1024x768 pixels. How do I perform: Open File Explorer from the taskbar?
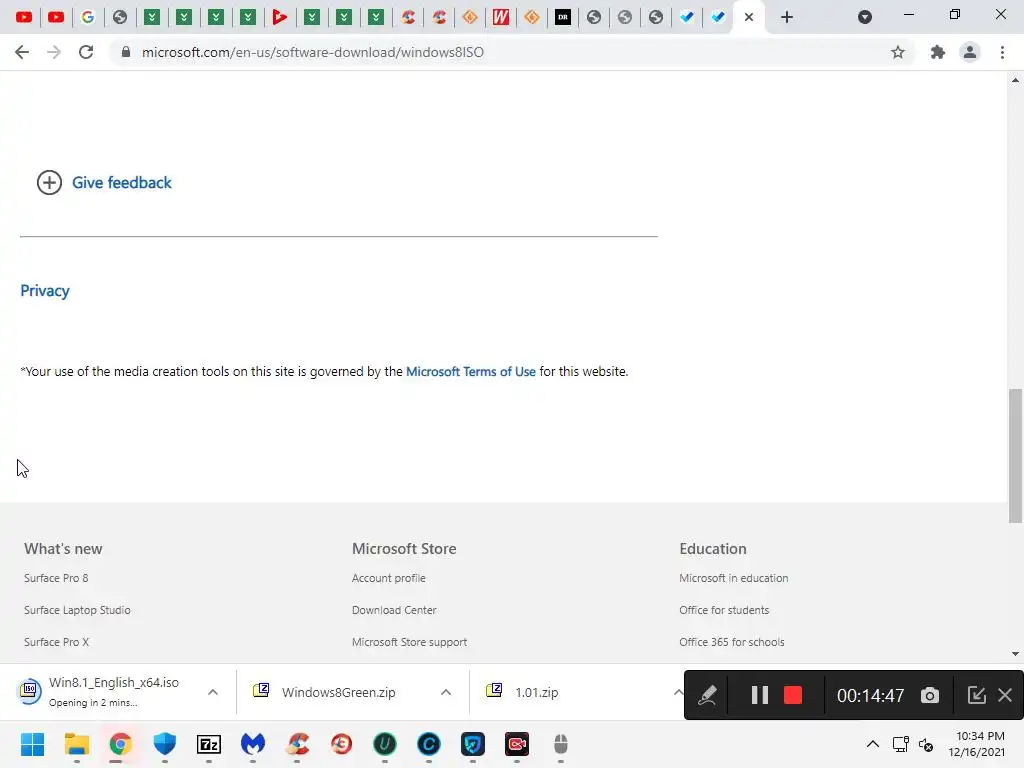tap(76, 744)
